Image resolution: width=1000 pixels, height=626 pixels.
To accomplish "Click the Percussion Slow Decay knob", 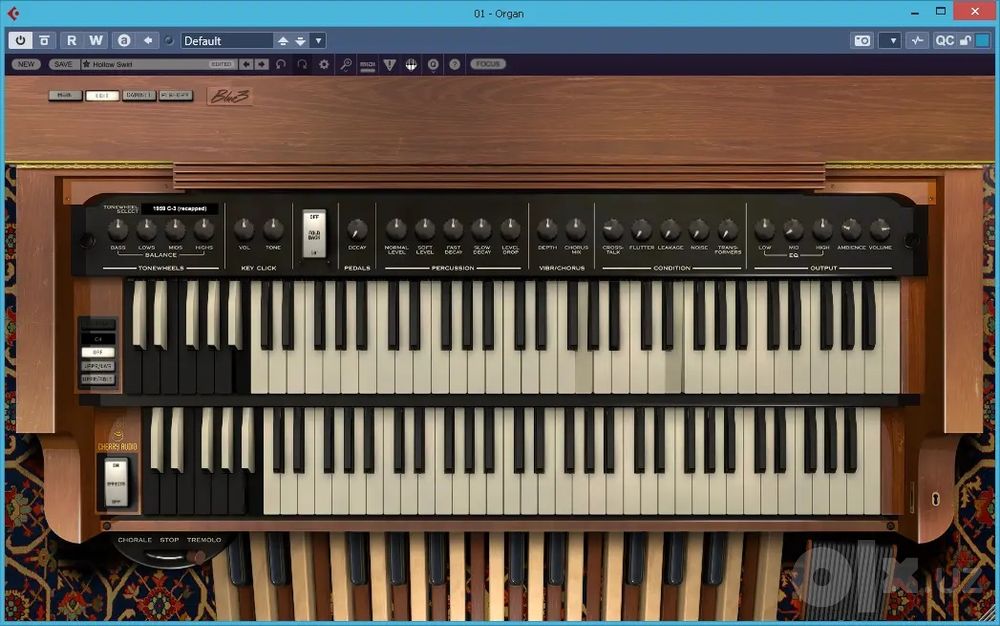I will (x=482, y=229).
